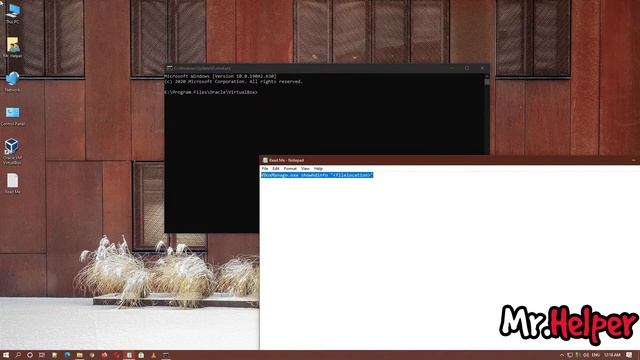The image size is (640, 360).
Task: Click Command Prompt title bar icon
Action: pos(169,68)
